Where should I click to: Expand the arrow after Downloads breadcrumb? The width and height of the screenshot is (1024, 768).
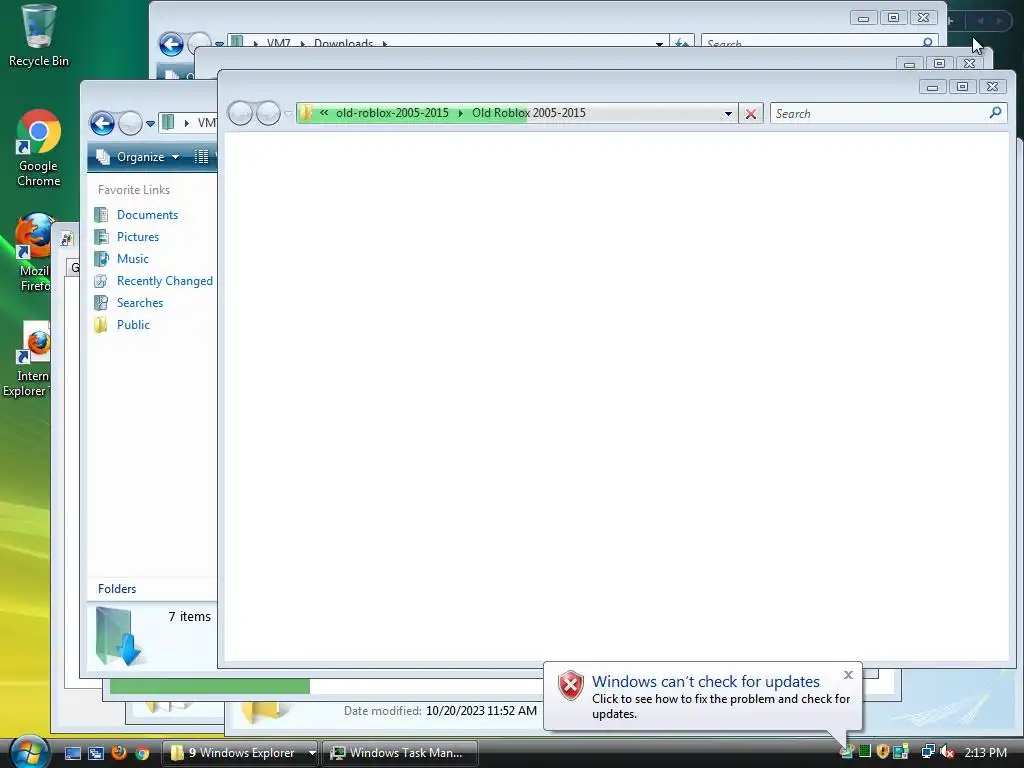coord(385,44)
